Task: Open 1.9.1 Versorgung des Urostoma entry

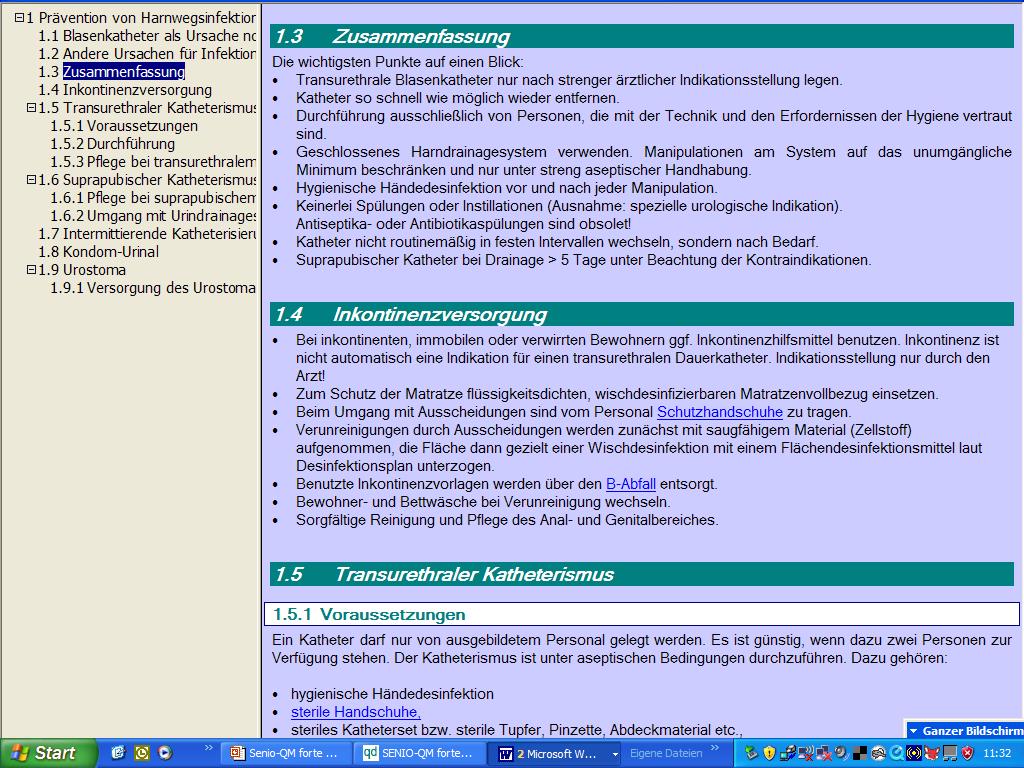Action: tap(153, 288)
